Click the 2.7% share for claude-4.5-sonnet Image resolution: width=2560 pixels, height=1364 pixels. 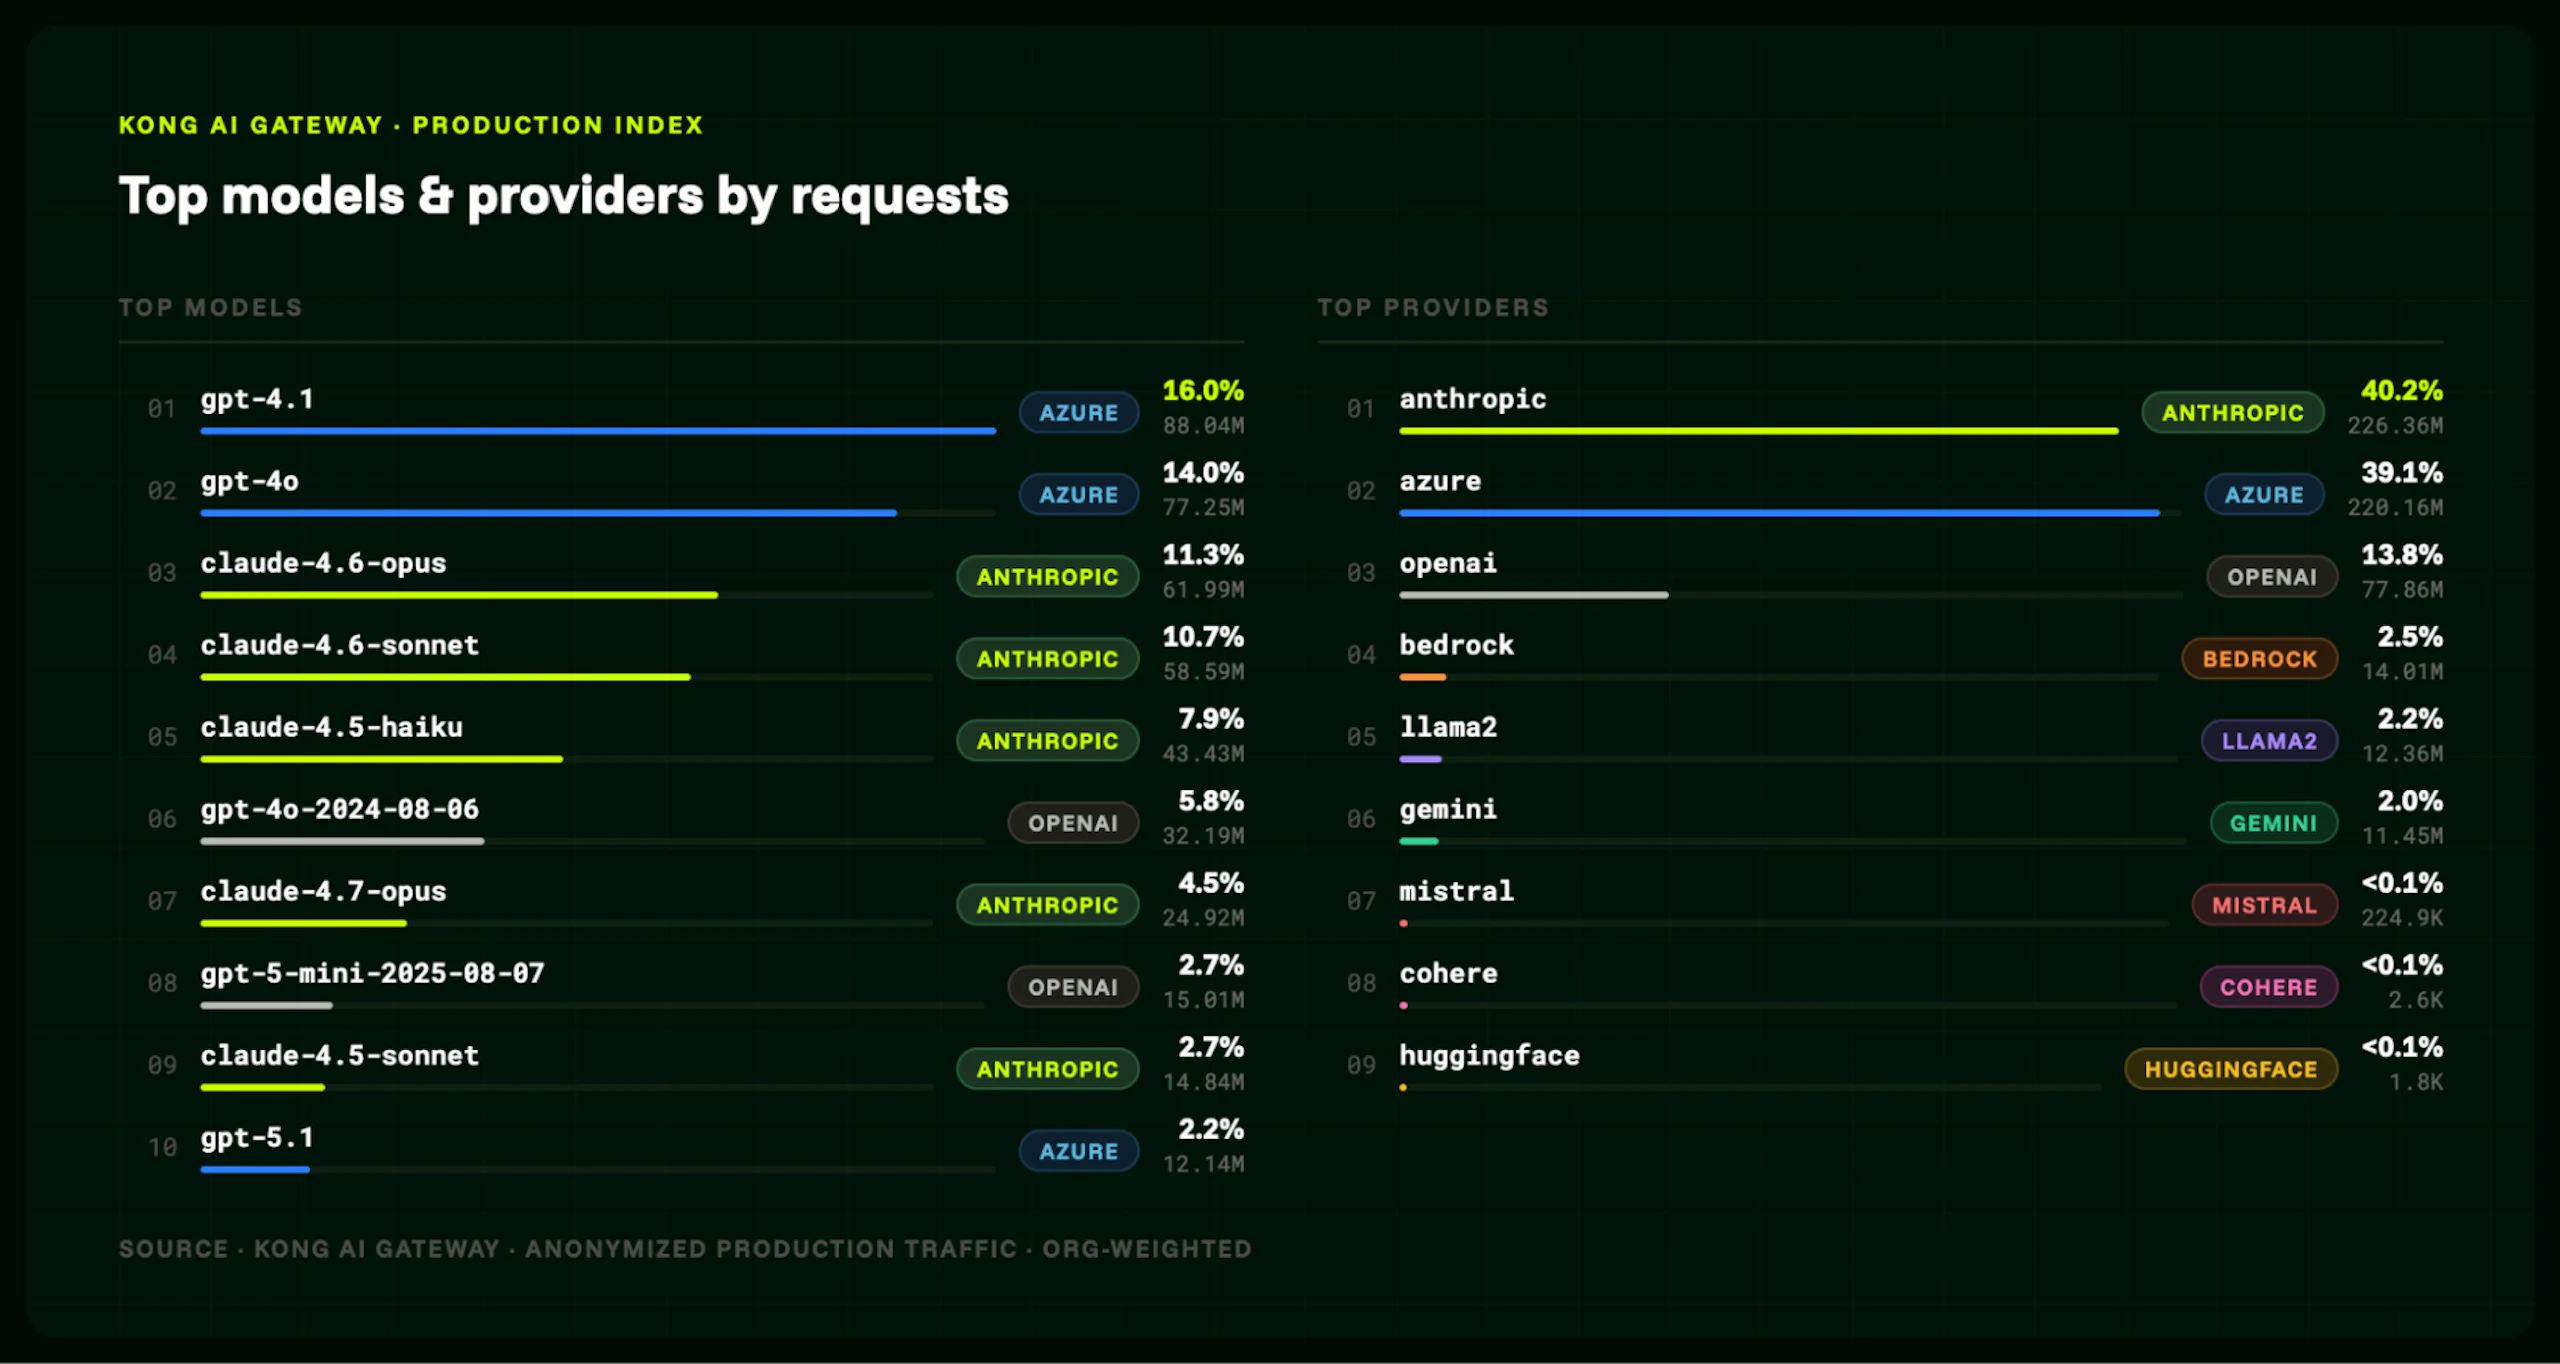[x=1211, y=1046]
